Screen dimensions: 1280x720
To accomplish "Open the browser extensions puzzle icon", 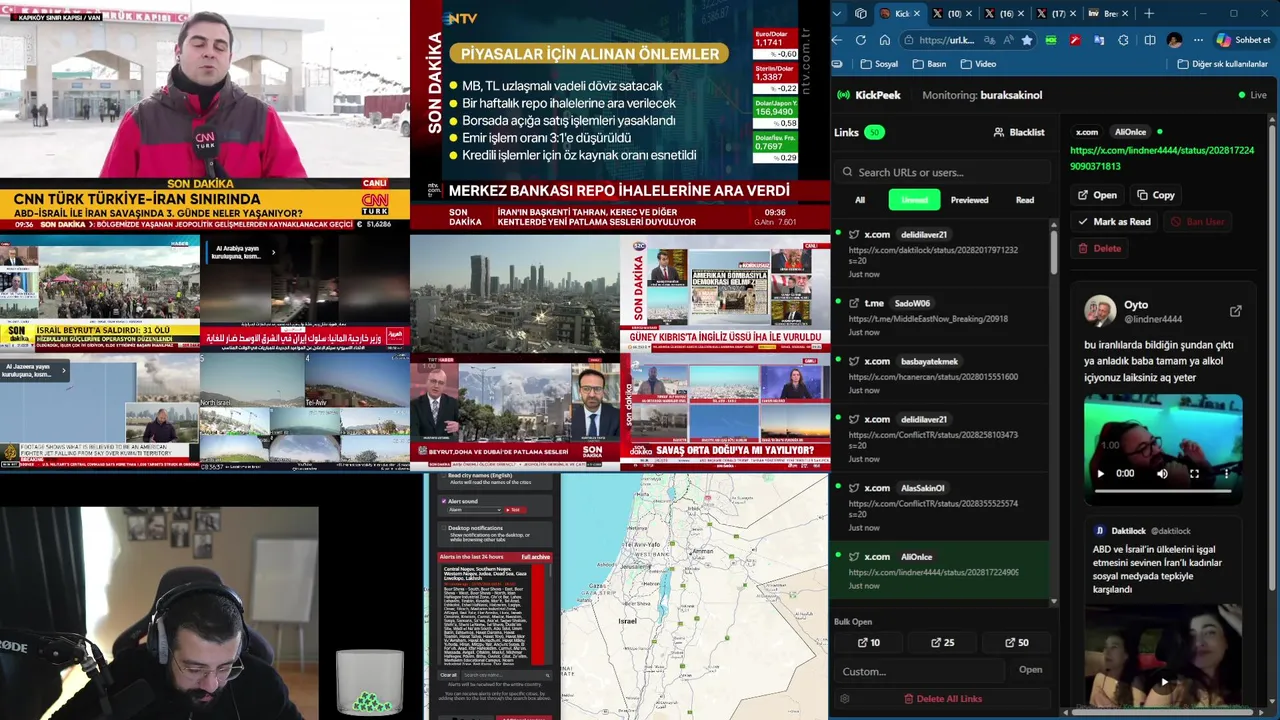I will 1123,40.
